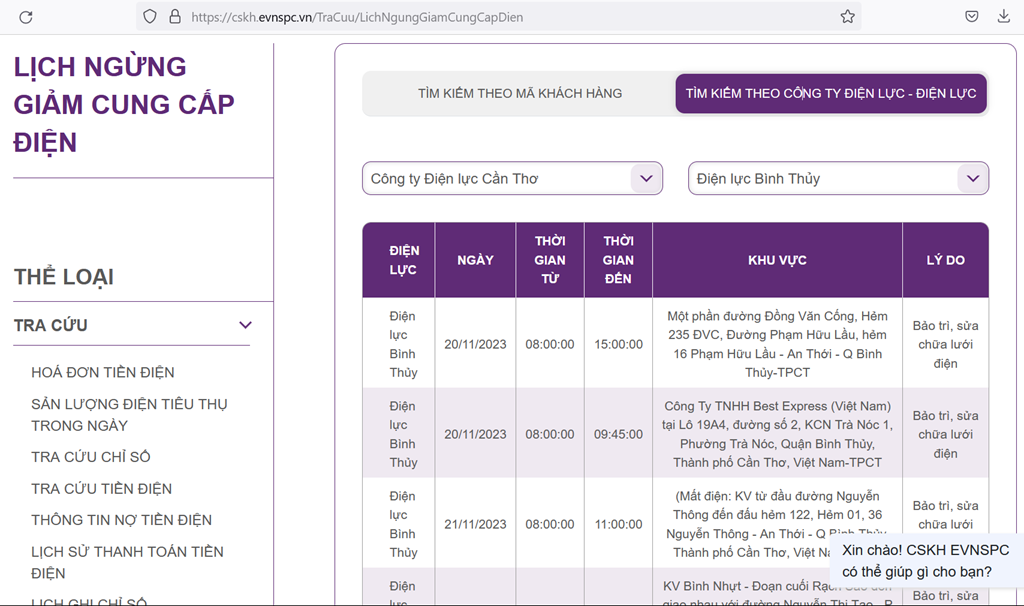Click the NGÀY column header
This screenshot has height=606, width=1024.
(475, 260)
